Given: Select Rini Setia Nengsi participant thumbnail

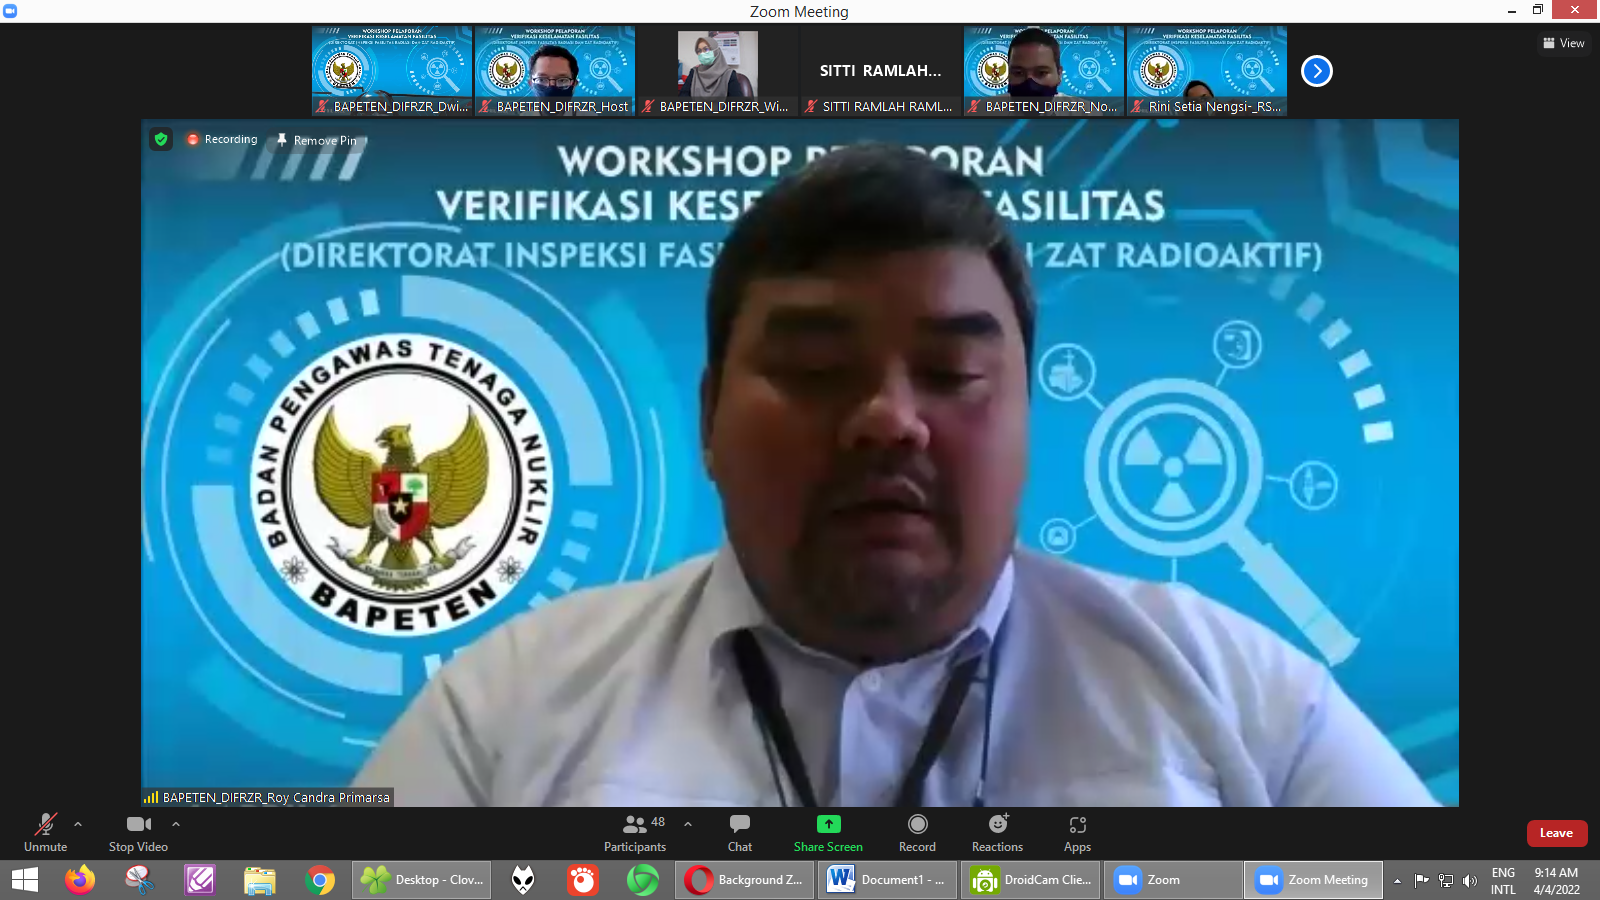Looking at the screenshot, I should [x=1206, y=71].
